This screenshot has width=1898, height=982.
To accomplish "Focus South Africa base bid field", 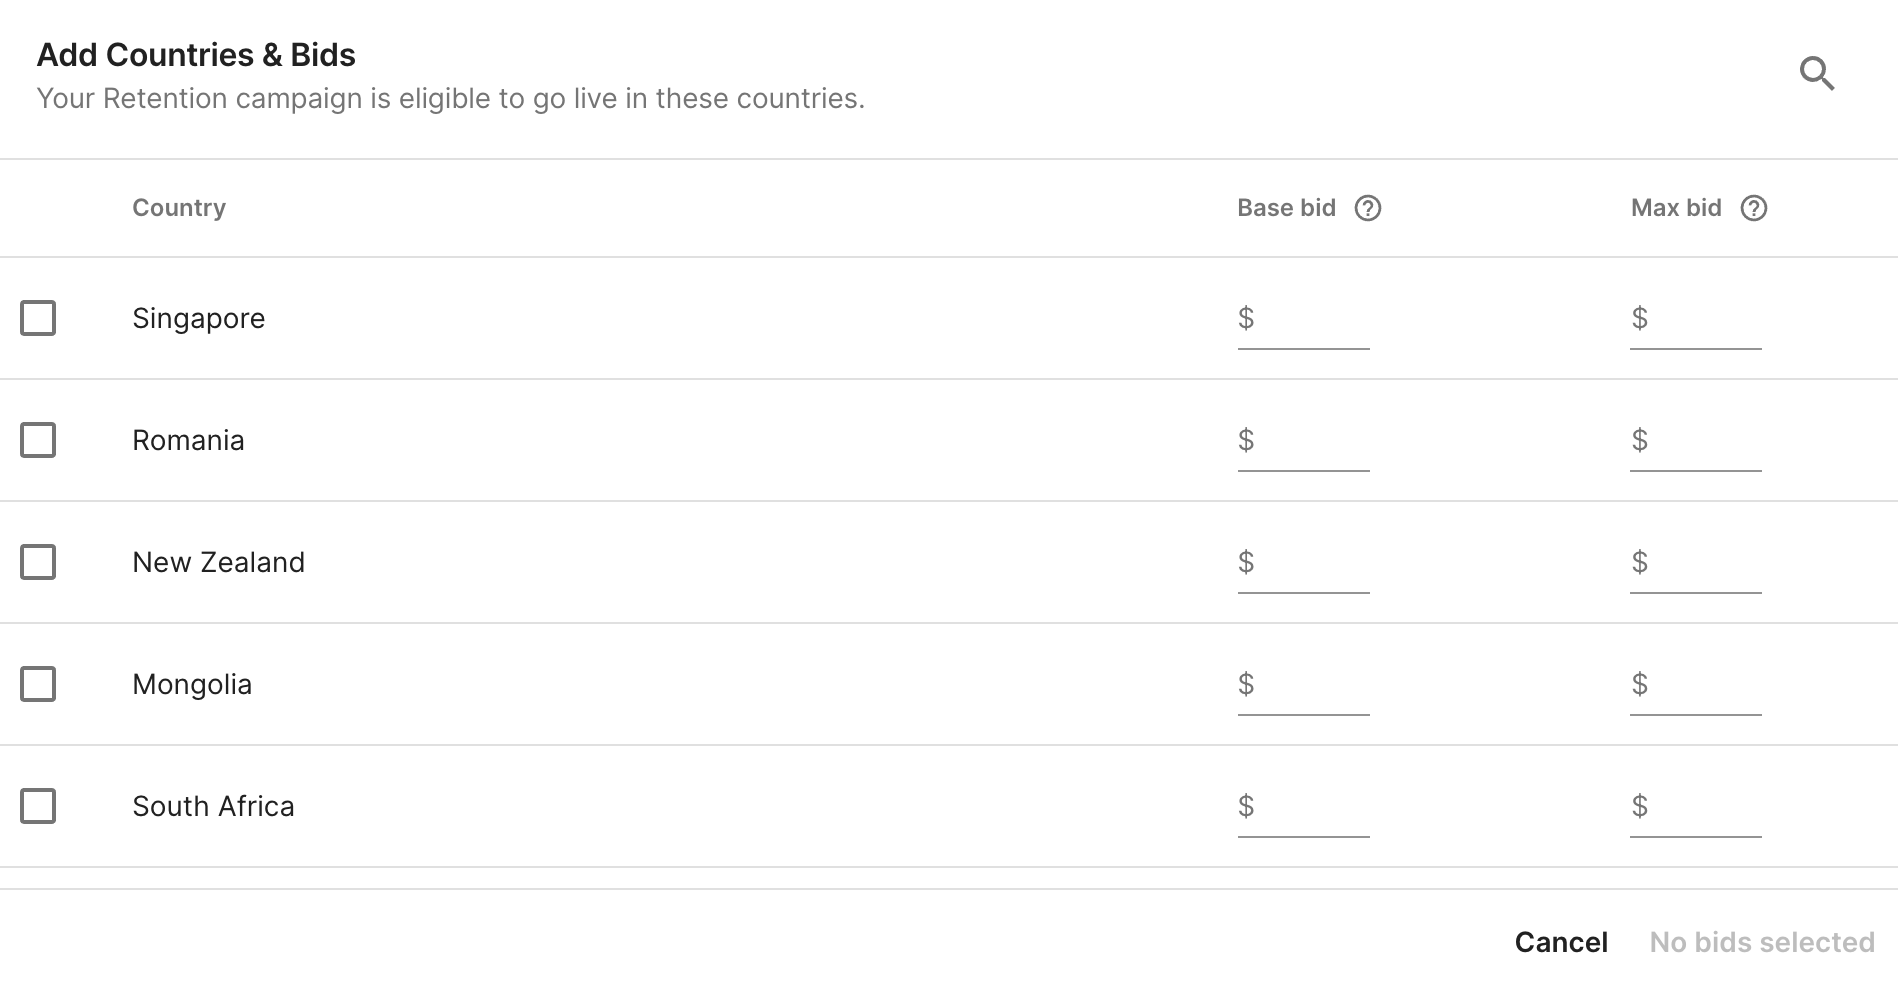I will [x=1310, y=807].
